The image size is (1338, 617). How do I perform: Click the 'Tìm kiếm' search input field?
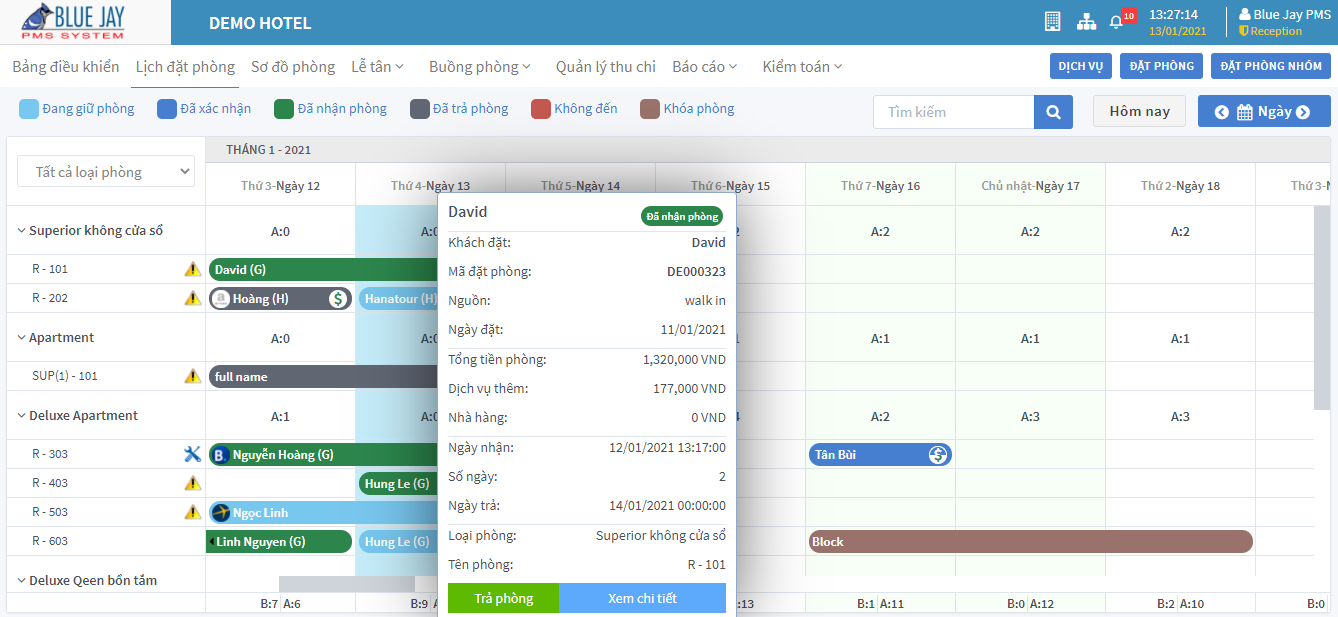[x=953, y=112]
